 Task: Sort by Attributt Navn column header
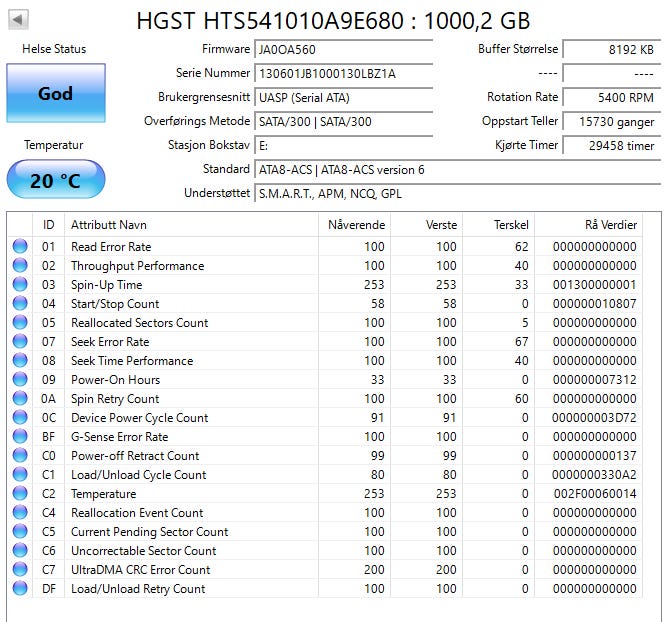[x=190, y=224]
